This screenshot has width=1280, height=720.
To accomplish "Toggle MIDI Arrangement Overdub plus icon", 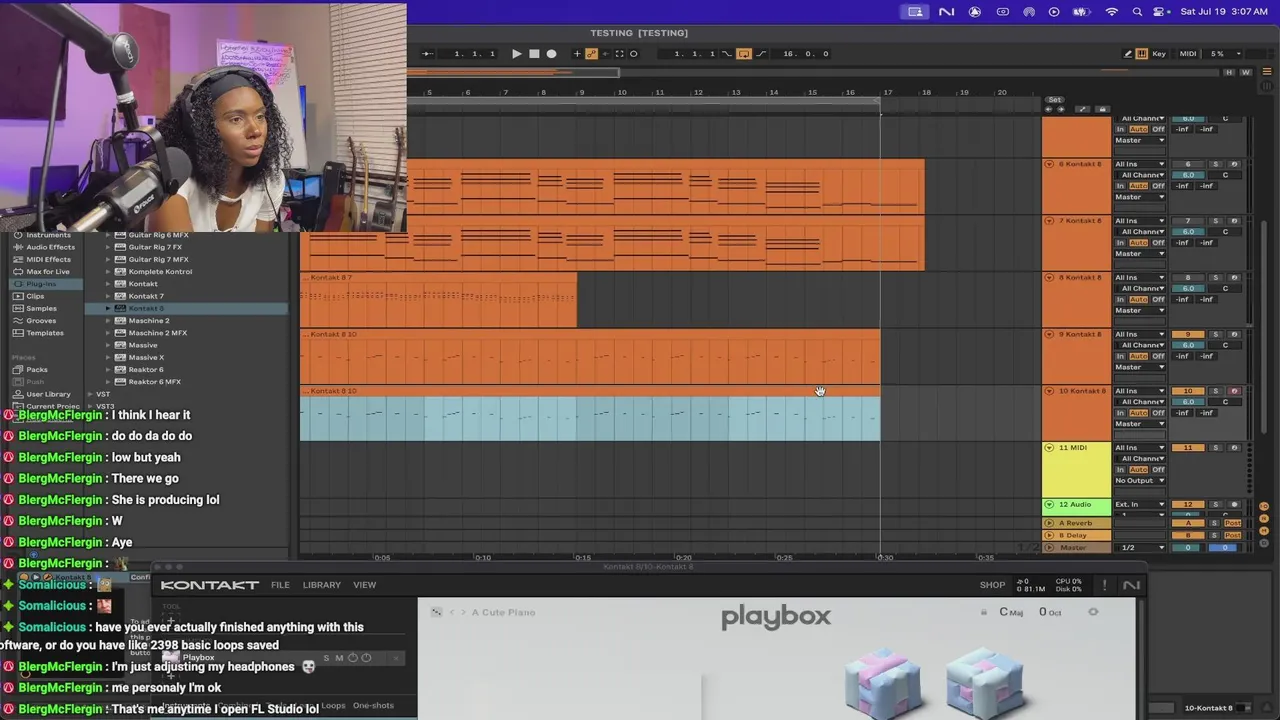I will pos(577,54).
